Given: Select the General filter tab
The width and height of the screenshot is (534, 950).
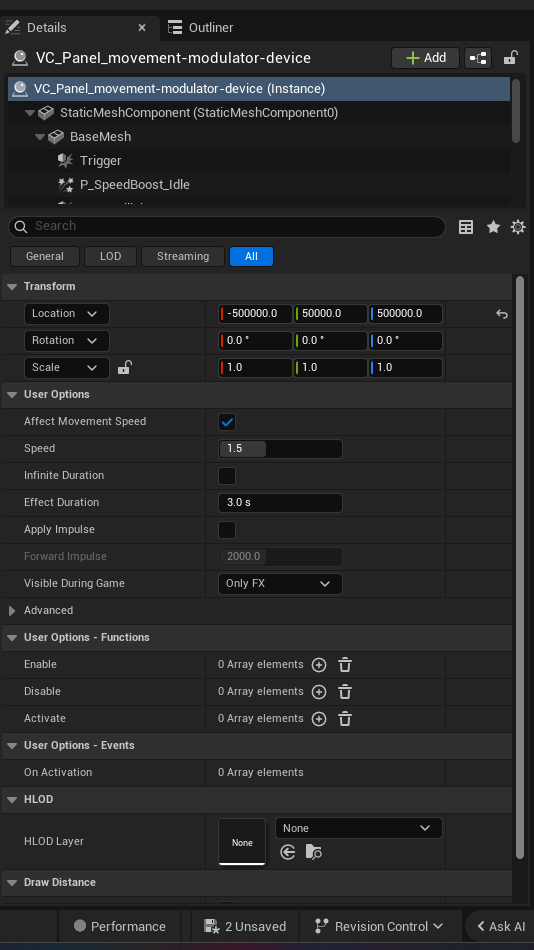Looking at the screenshot, I should (x=45, y=256).
